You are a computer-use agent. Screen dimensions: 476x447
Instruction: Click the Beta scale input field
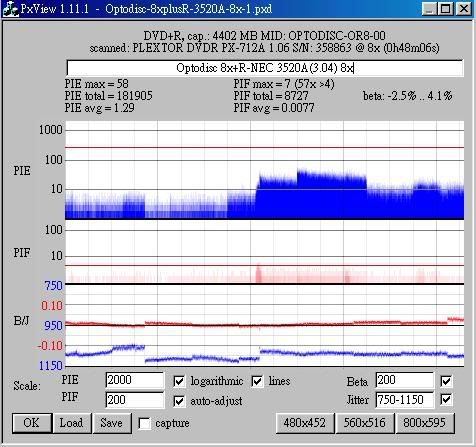click(x=405, y=380)
